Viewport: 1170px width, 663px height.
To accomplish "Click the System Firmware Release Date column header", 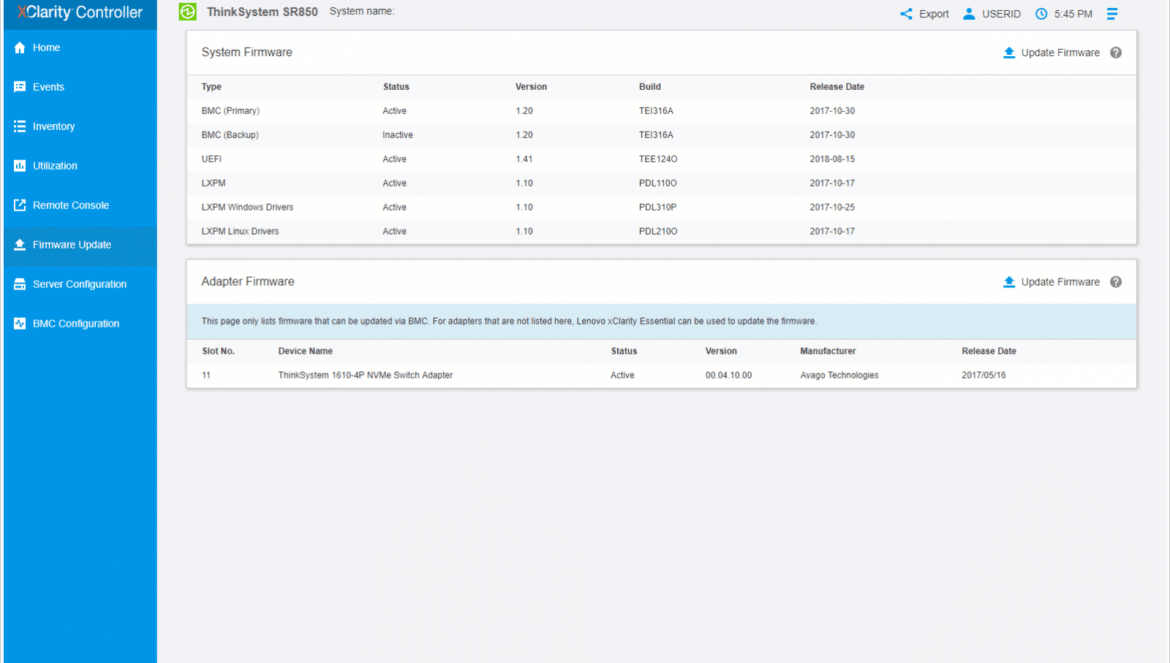I will pyautogui.click(x=836, y=87).
